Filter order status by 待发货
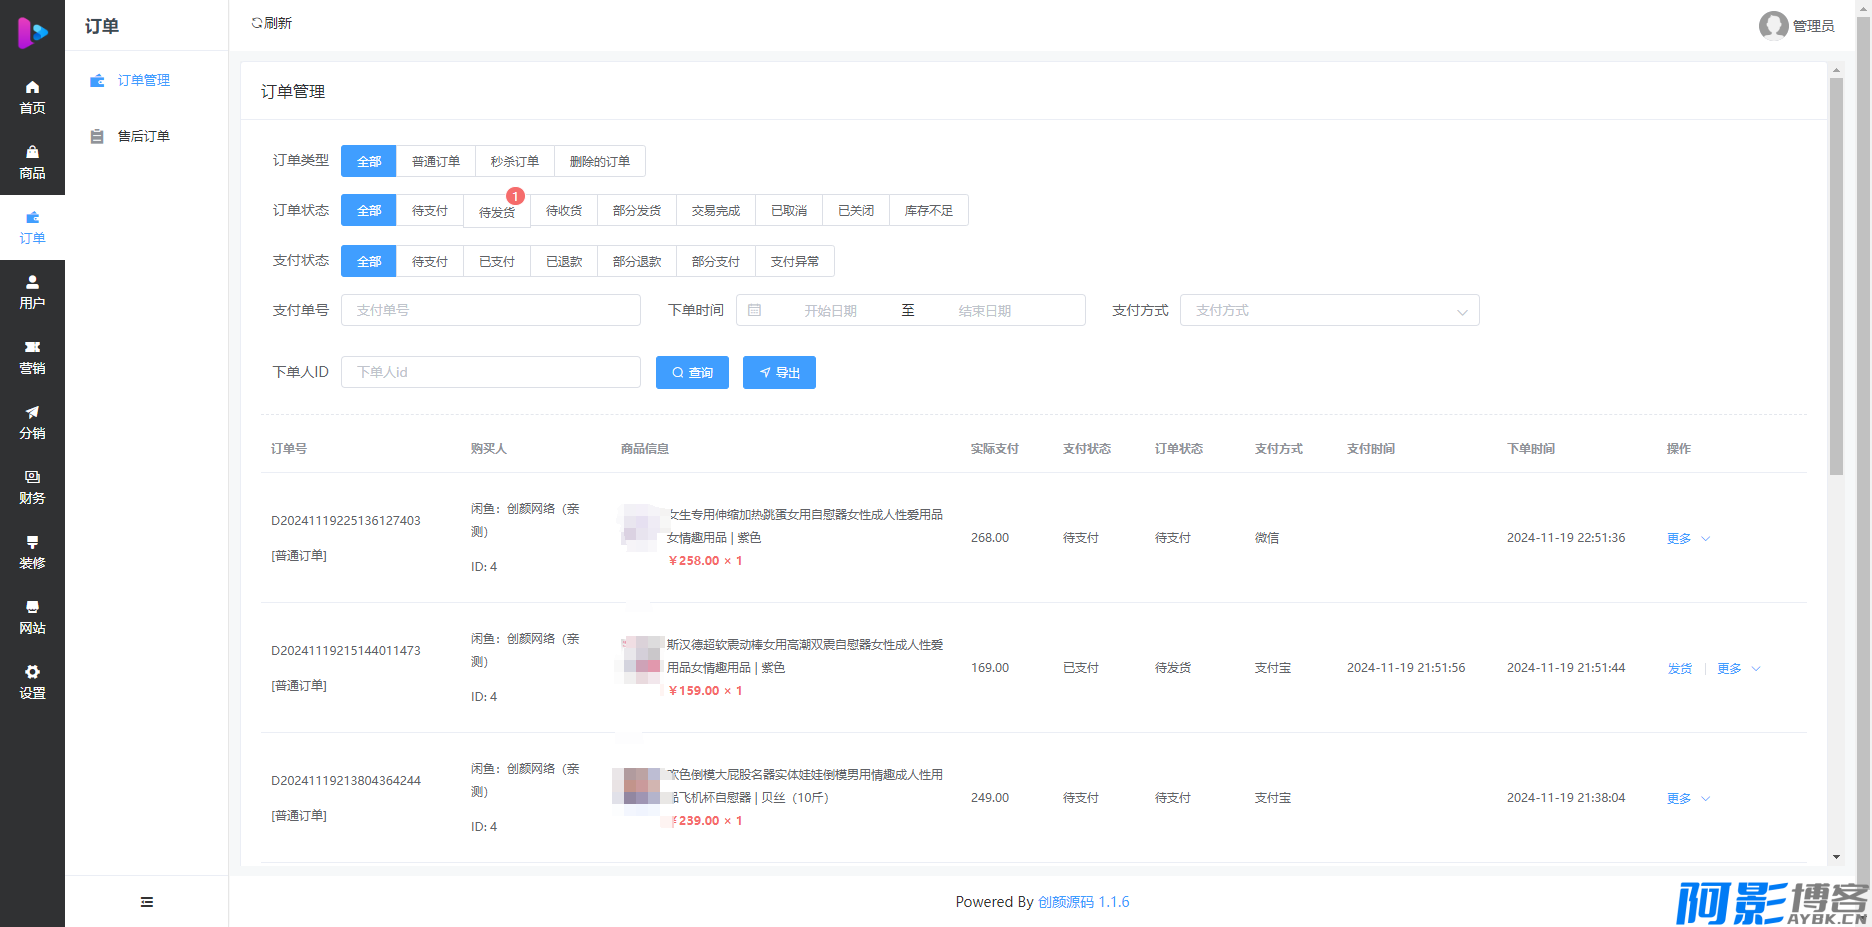Viewport: 1872px width, 927px height. coord(497,212)
